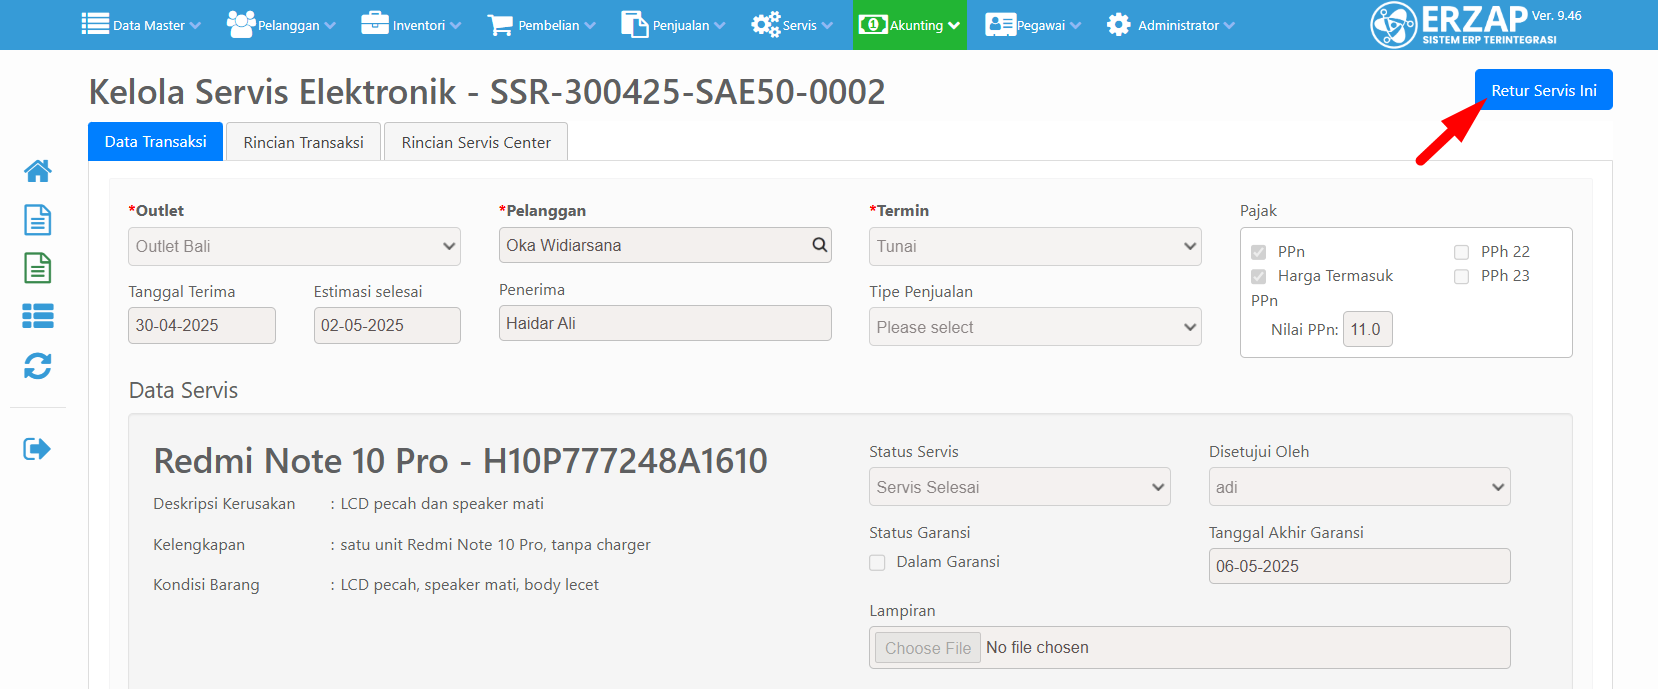Click the ERZAP logo

point(1463,24)
